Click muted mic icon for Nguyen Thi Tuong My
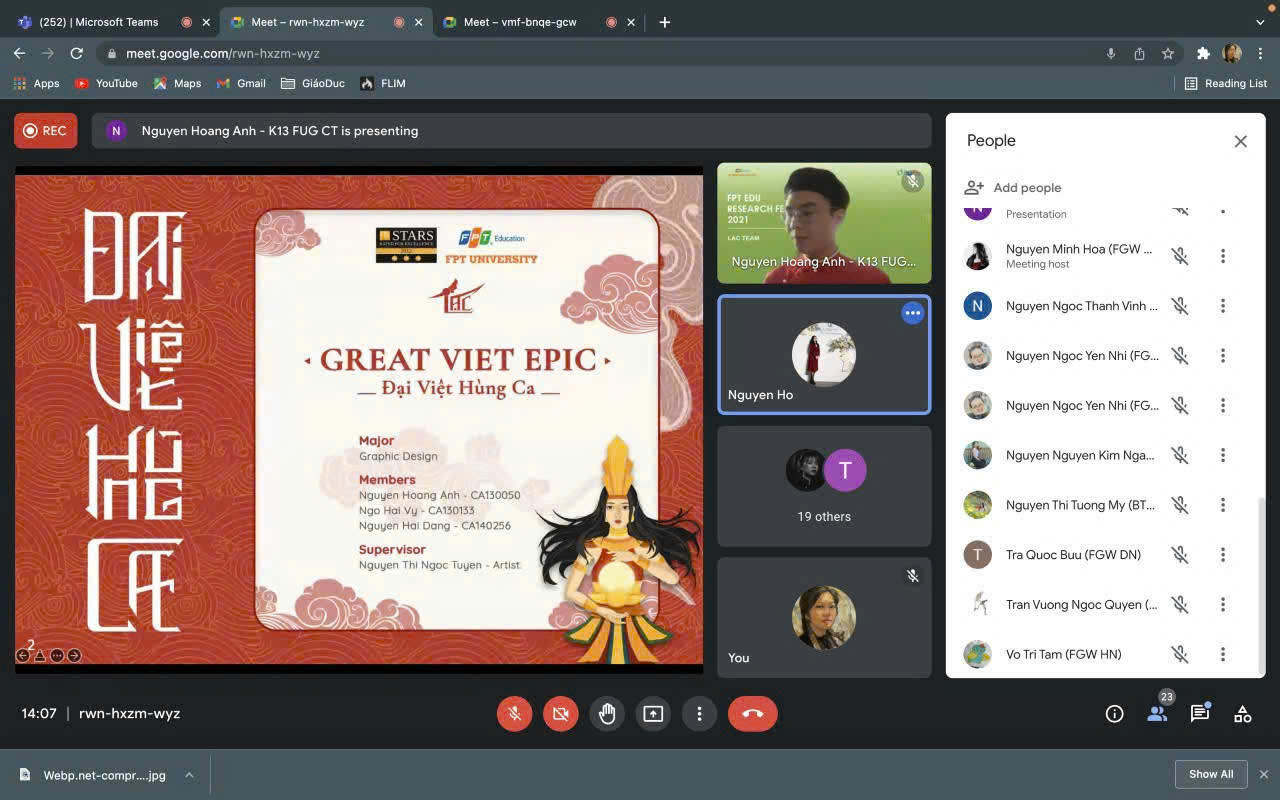Screen dimensions: 1280x800 (1180, 505)
